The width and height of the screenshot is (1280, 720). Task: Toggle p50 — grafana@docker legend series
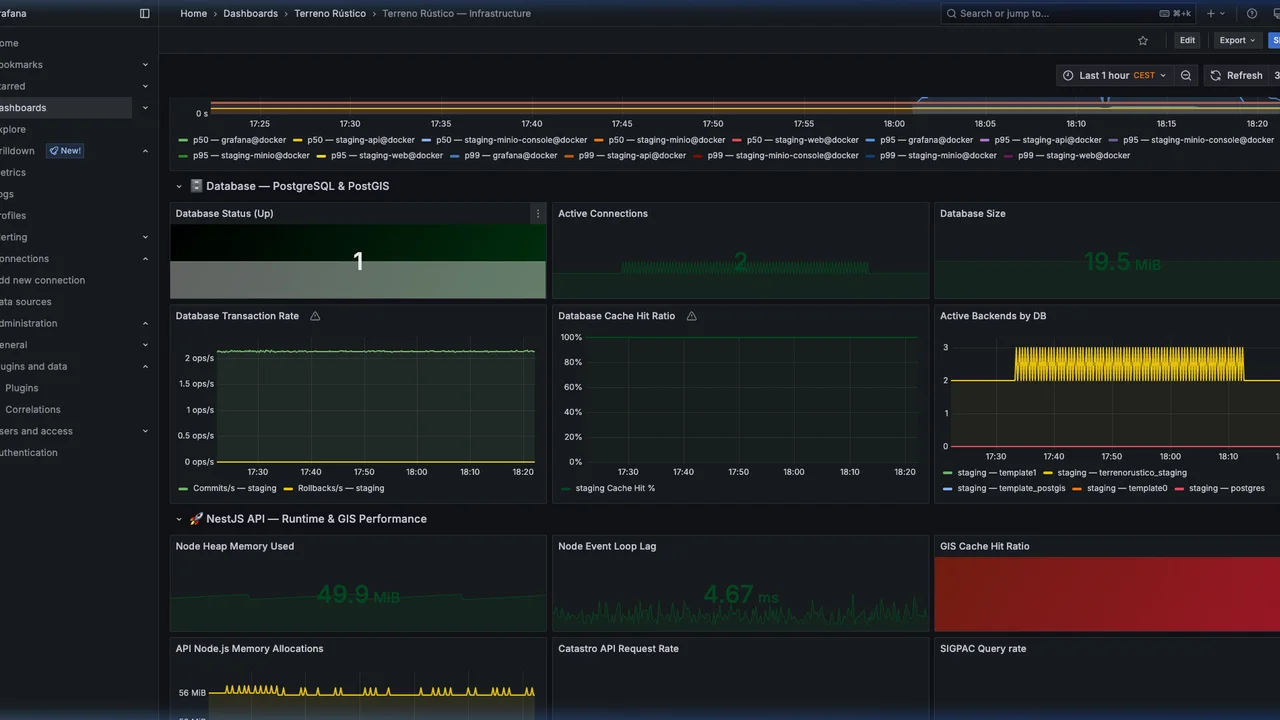(239, 141)
